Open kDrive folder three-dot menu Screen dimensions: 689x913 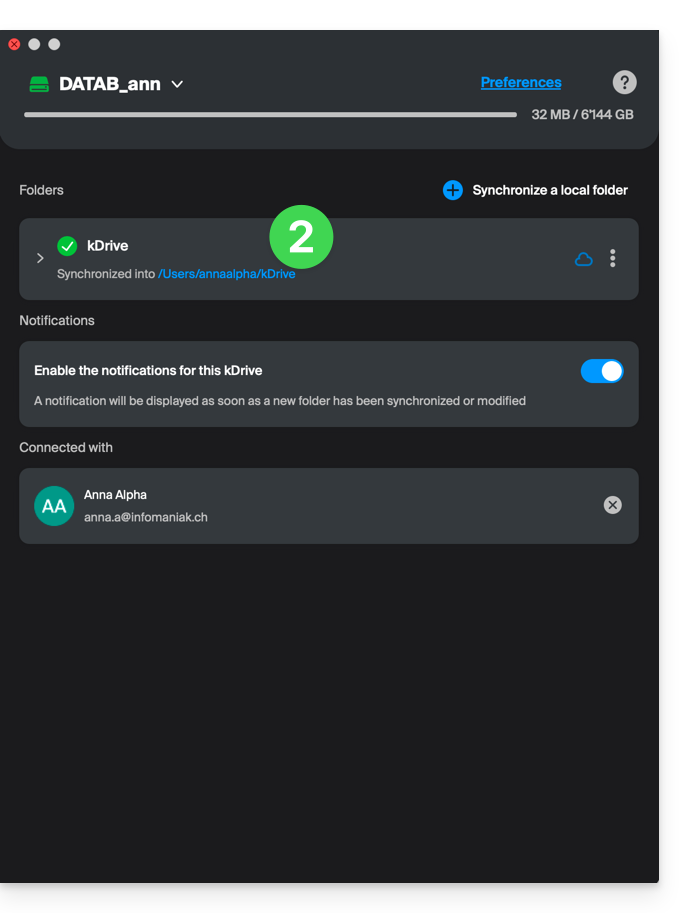613,258
